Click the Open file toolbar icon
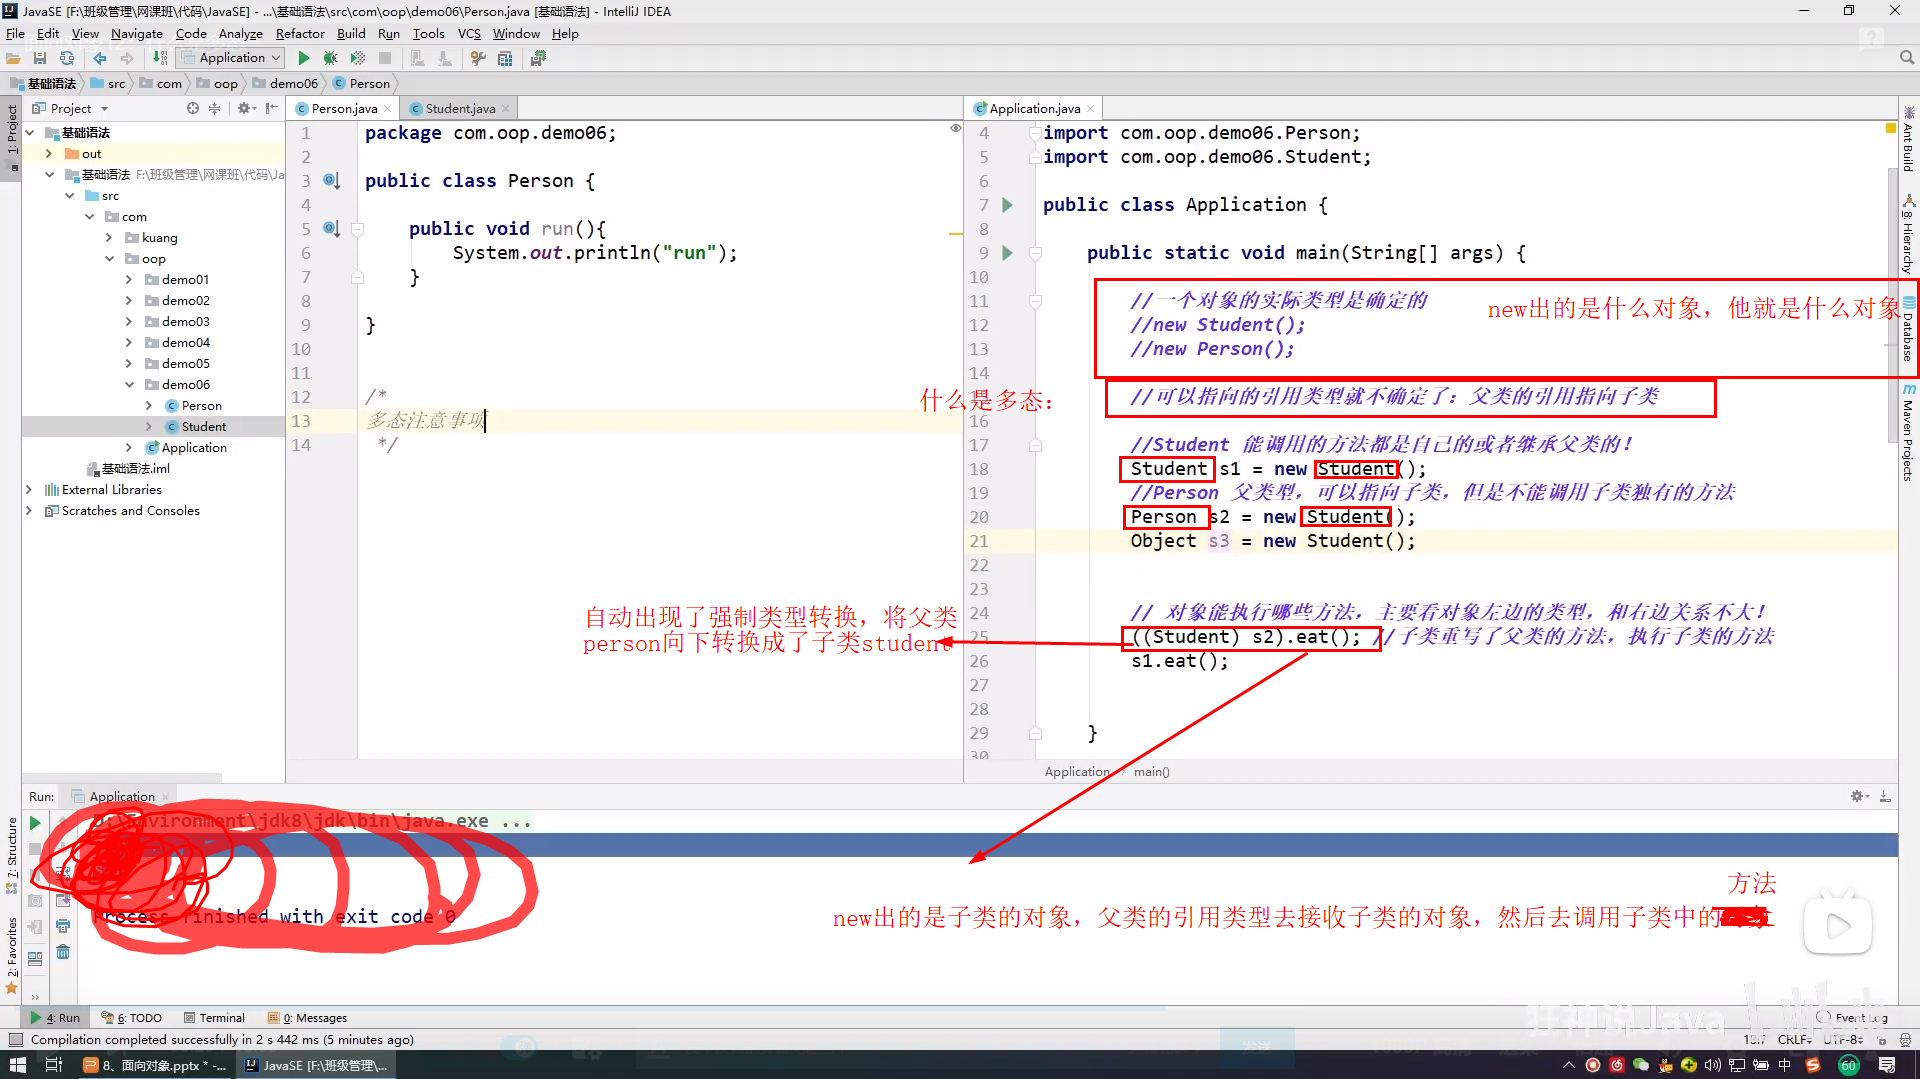This screenshot has width=1920, height=1079. 13,58
